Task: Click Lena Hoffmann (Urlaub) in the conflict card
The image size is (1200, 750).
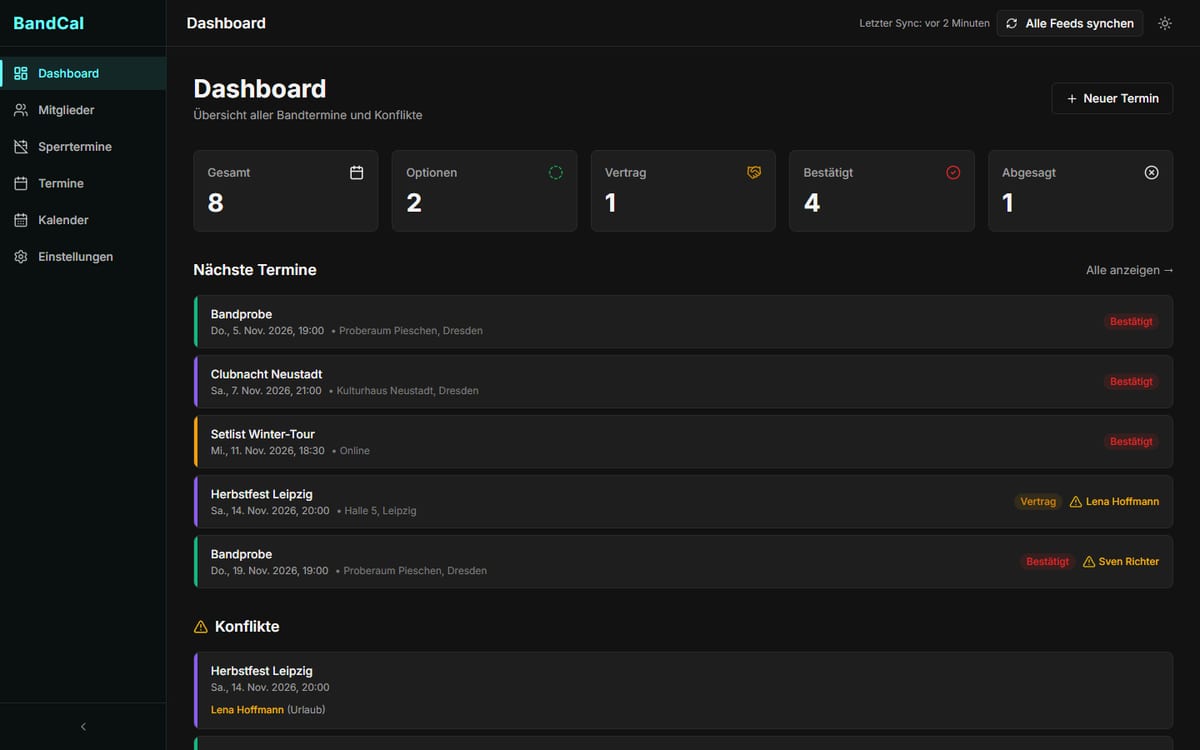Action: coord(268,710)
